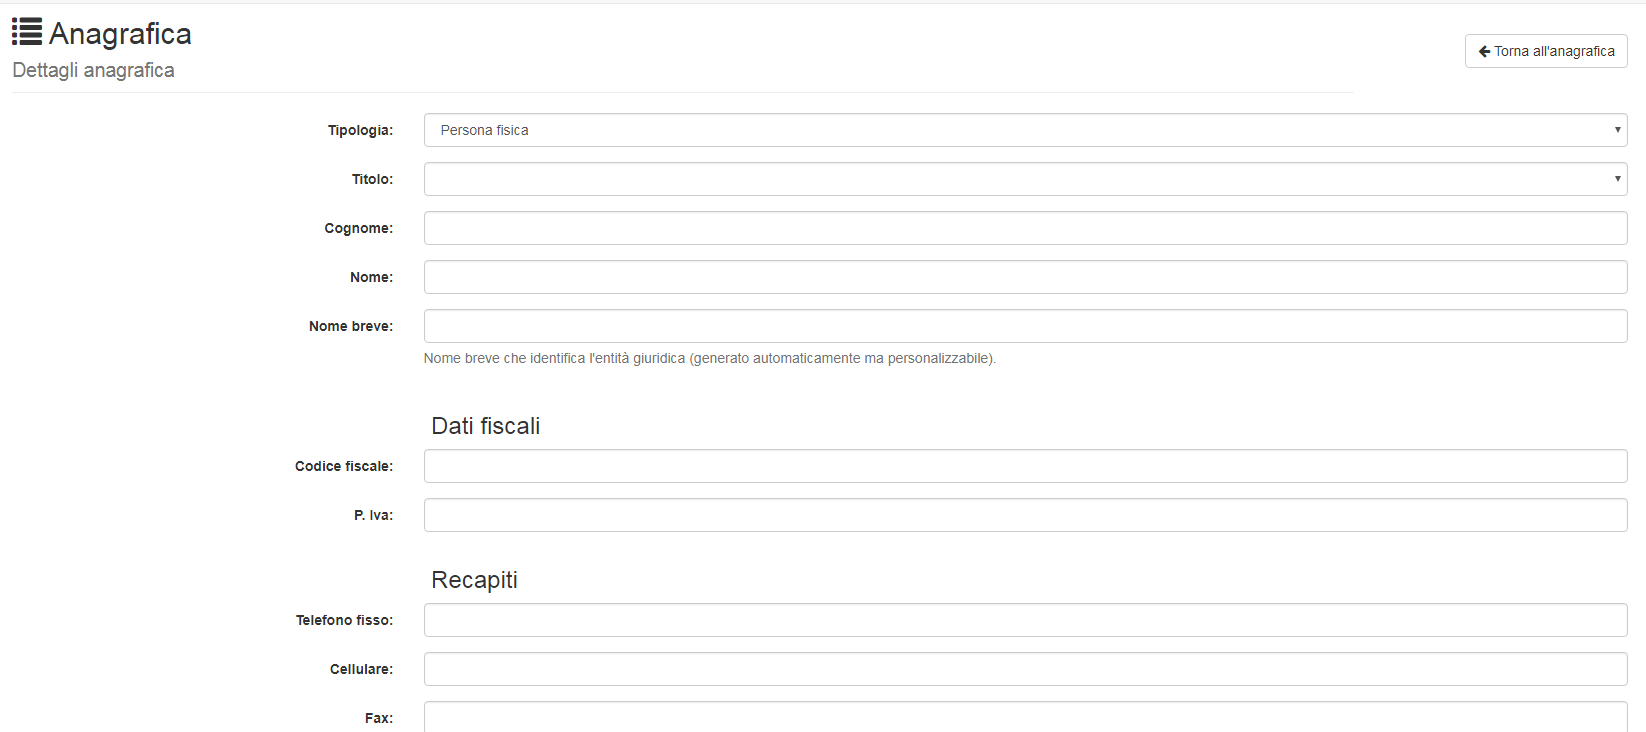
Task: Click the Dati fiscali section heading
Action: click(x=485, y=426)
